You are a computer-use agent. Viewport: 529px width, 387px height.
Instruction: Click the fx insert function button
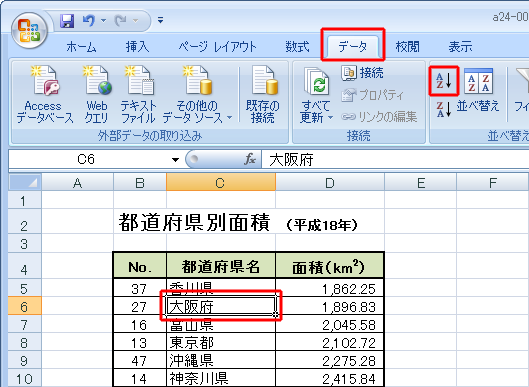pos(250,159)
